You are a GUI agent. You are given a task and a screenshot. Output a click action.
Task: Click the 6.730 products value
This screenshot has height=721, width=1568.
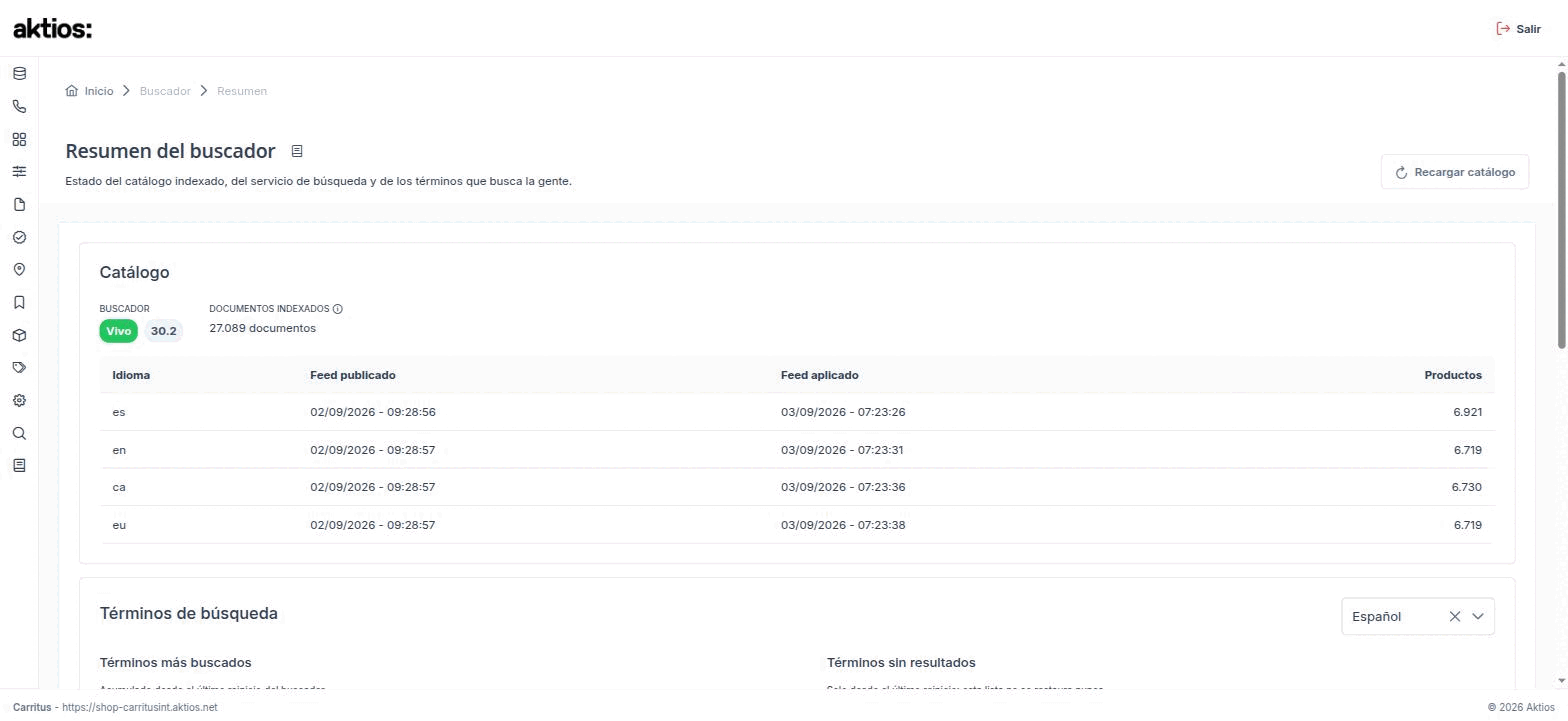(x=1467, y=487)
